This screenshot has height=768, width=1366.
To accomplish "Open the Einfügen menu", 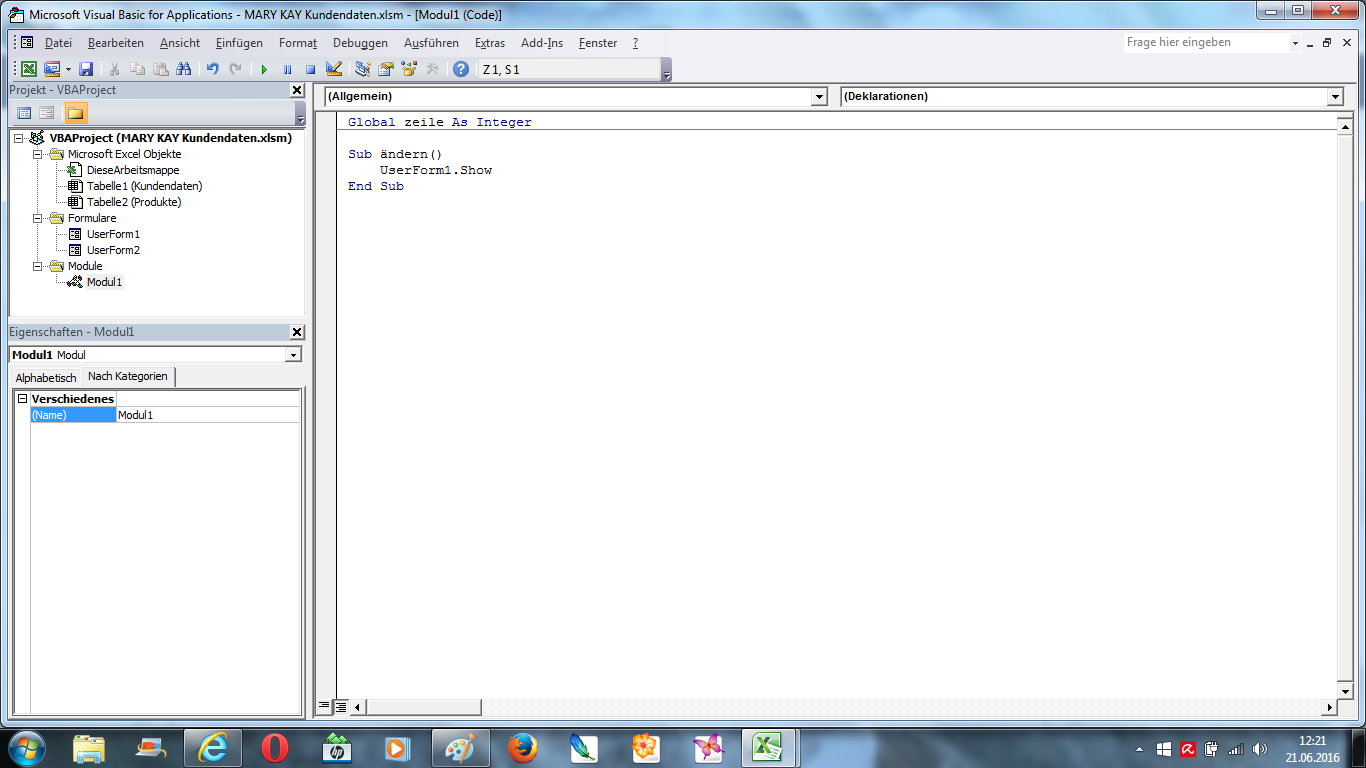I will coord(239,43).
